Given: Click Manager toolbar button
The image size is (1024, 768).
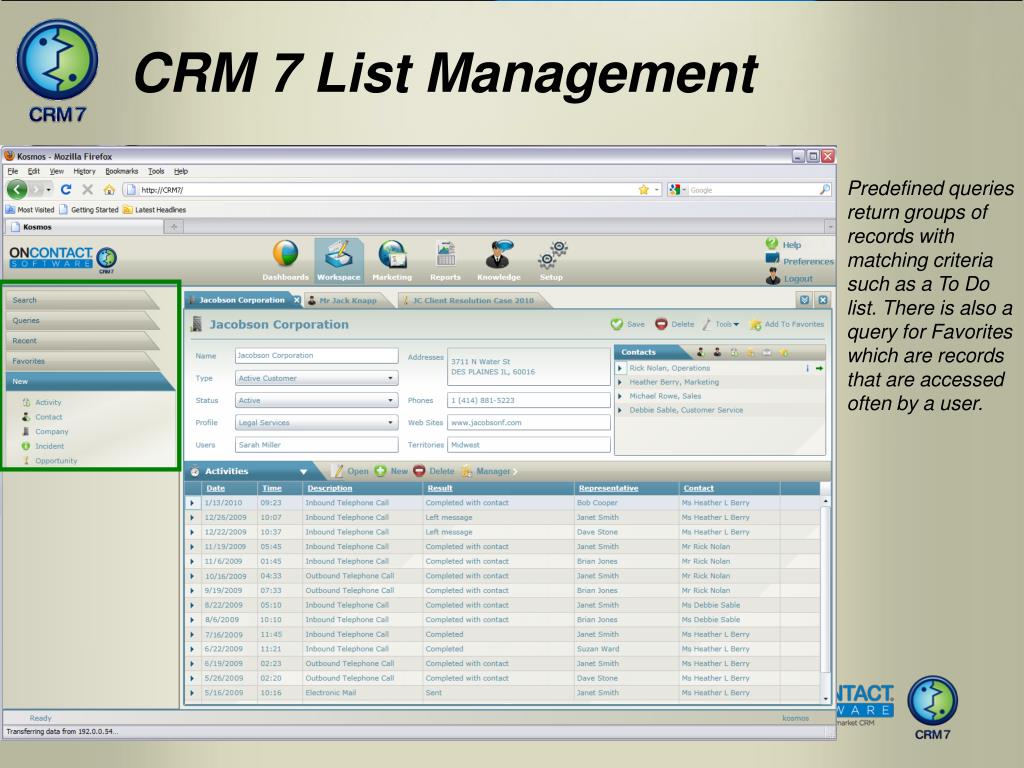Looking at the screenshot, I should tap(487, 471).
